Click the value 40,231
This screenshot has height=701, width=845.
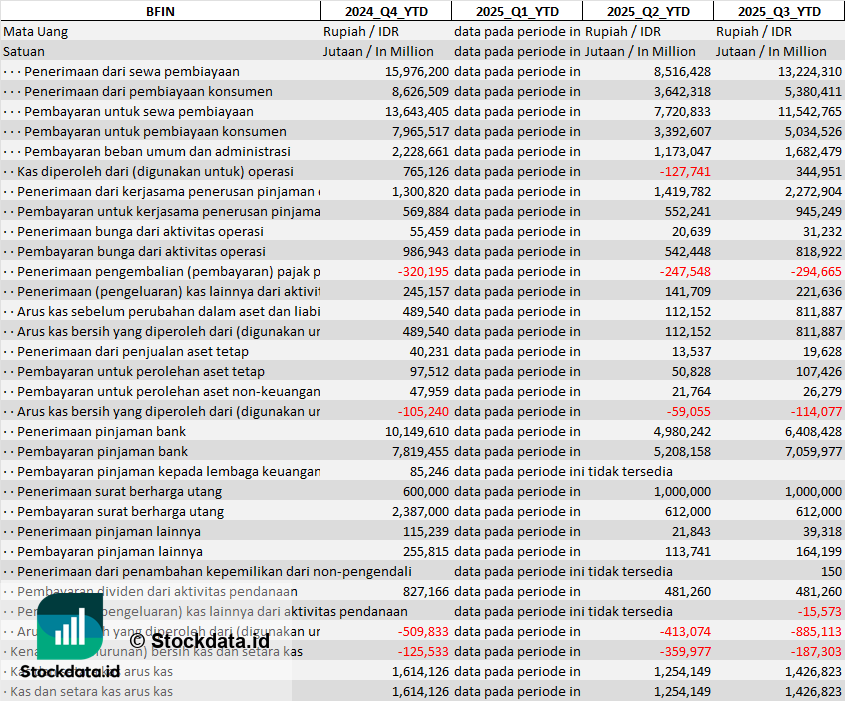click(429, 352)
